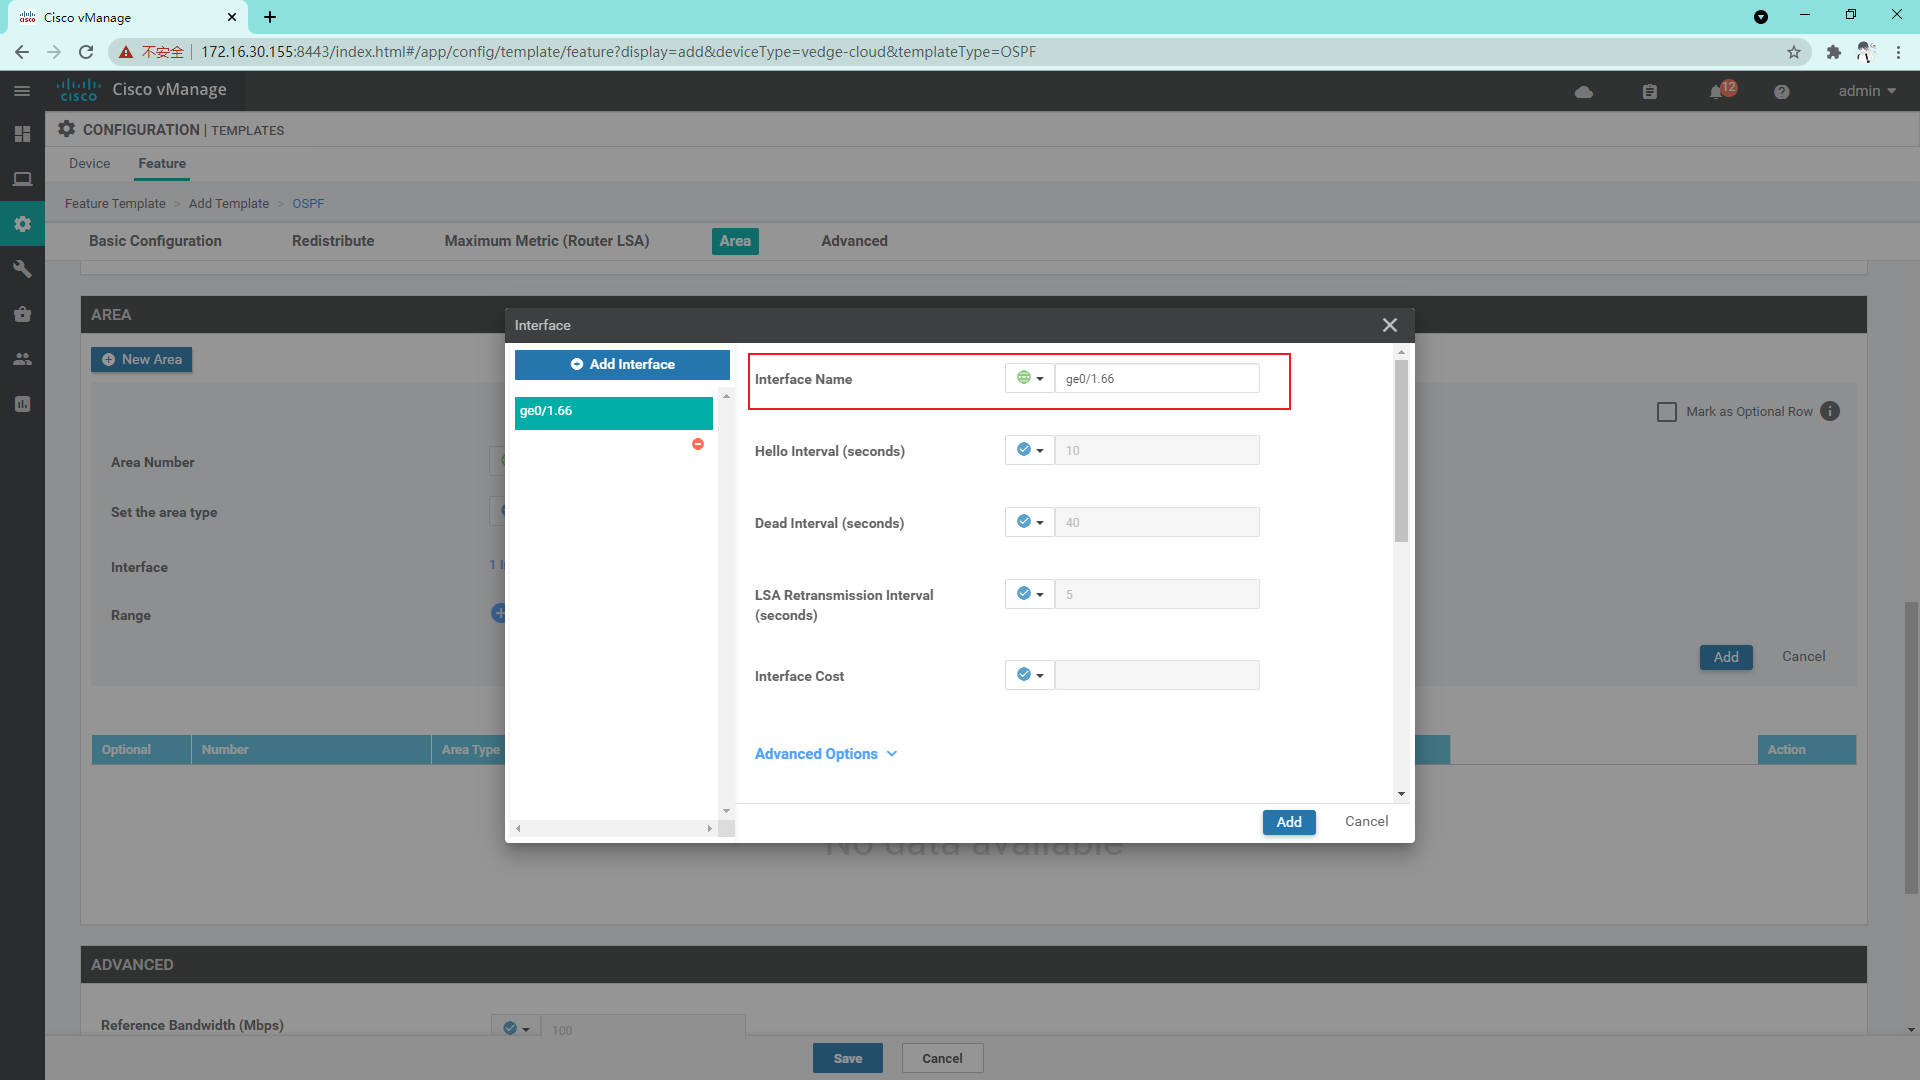Check the Mark as Optional Row checkbox
1920x1080 pixels.
1667,411
